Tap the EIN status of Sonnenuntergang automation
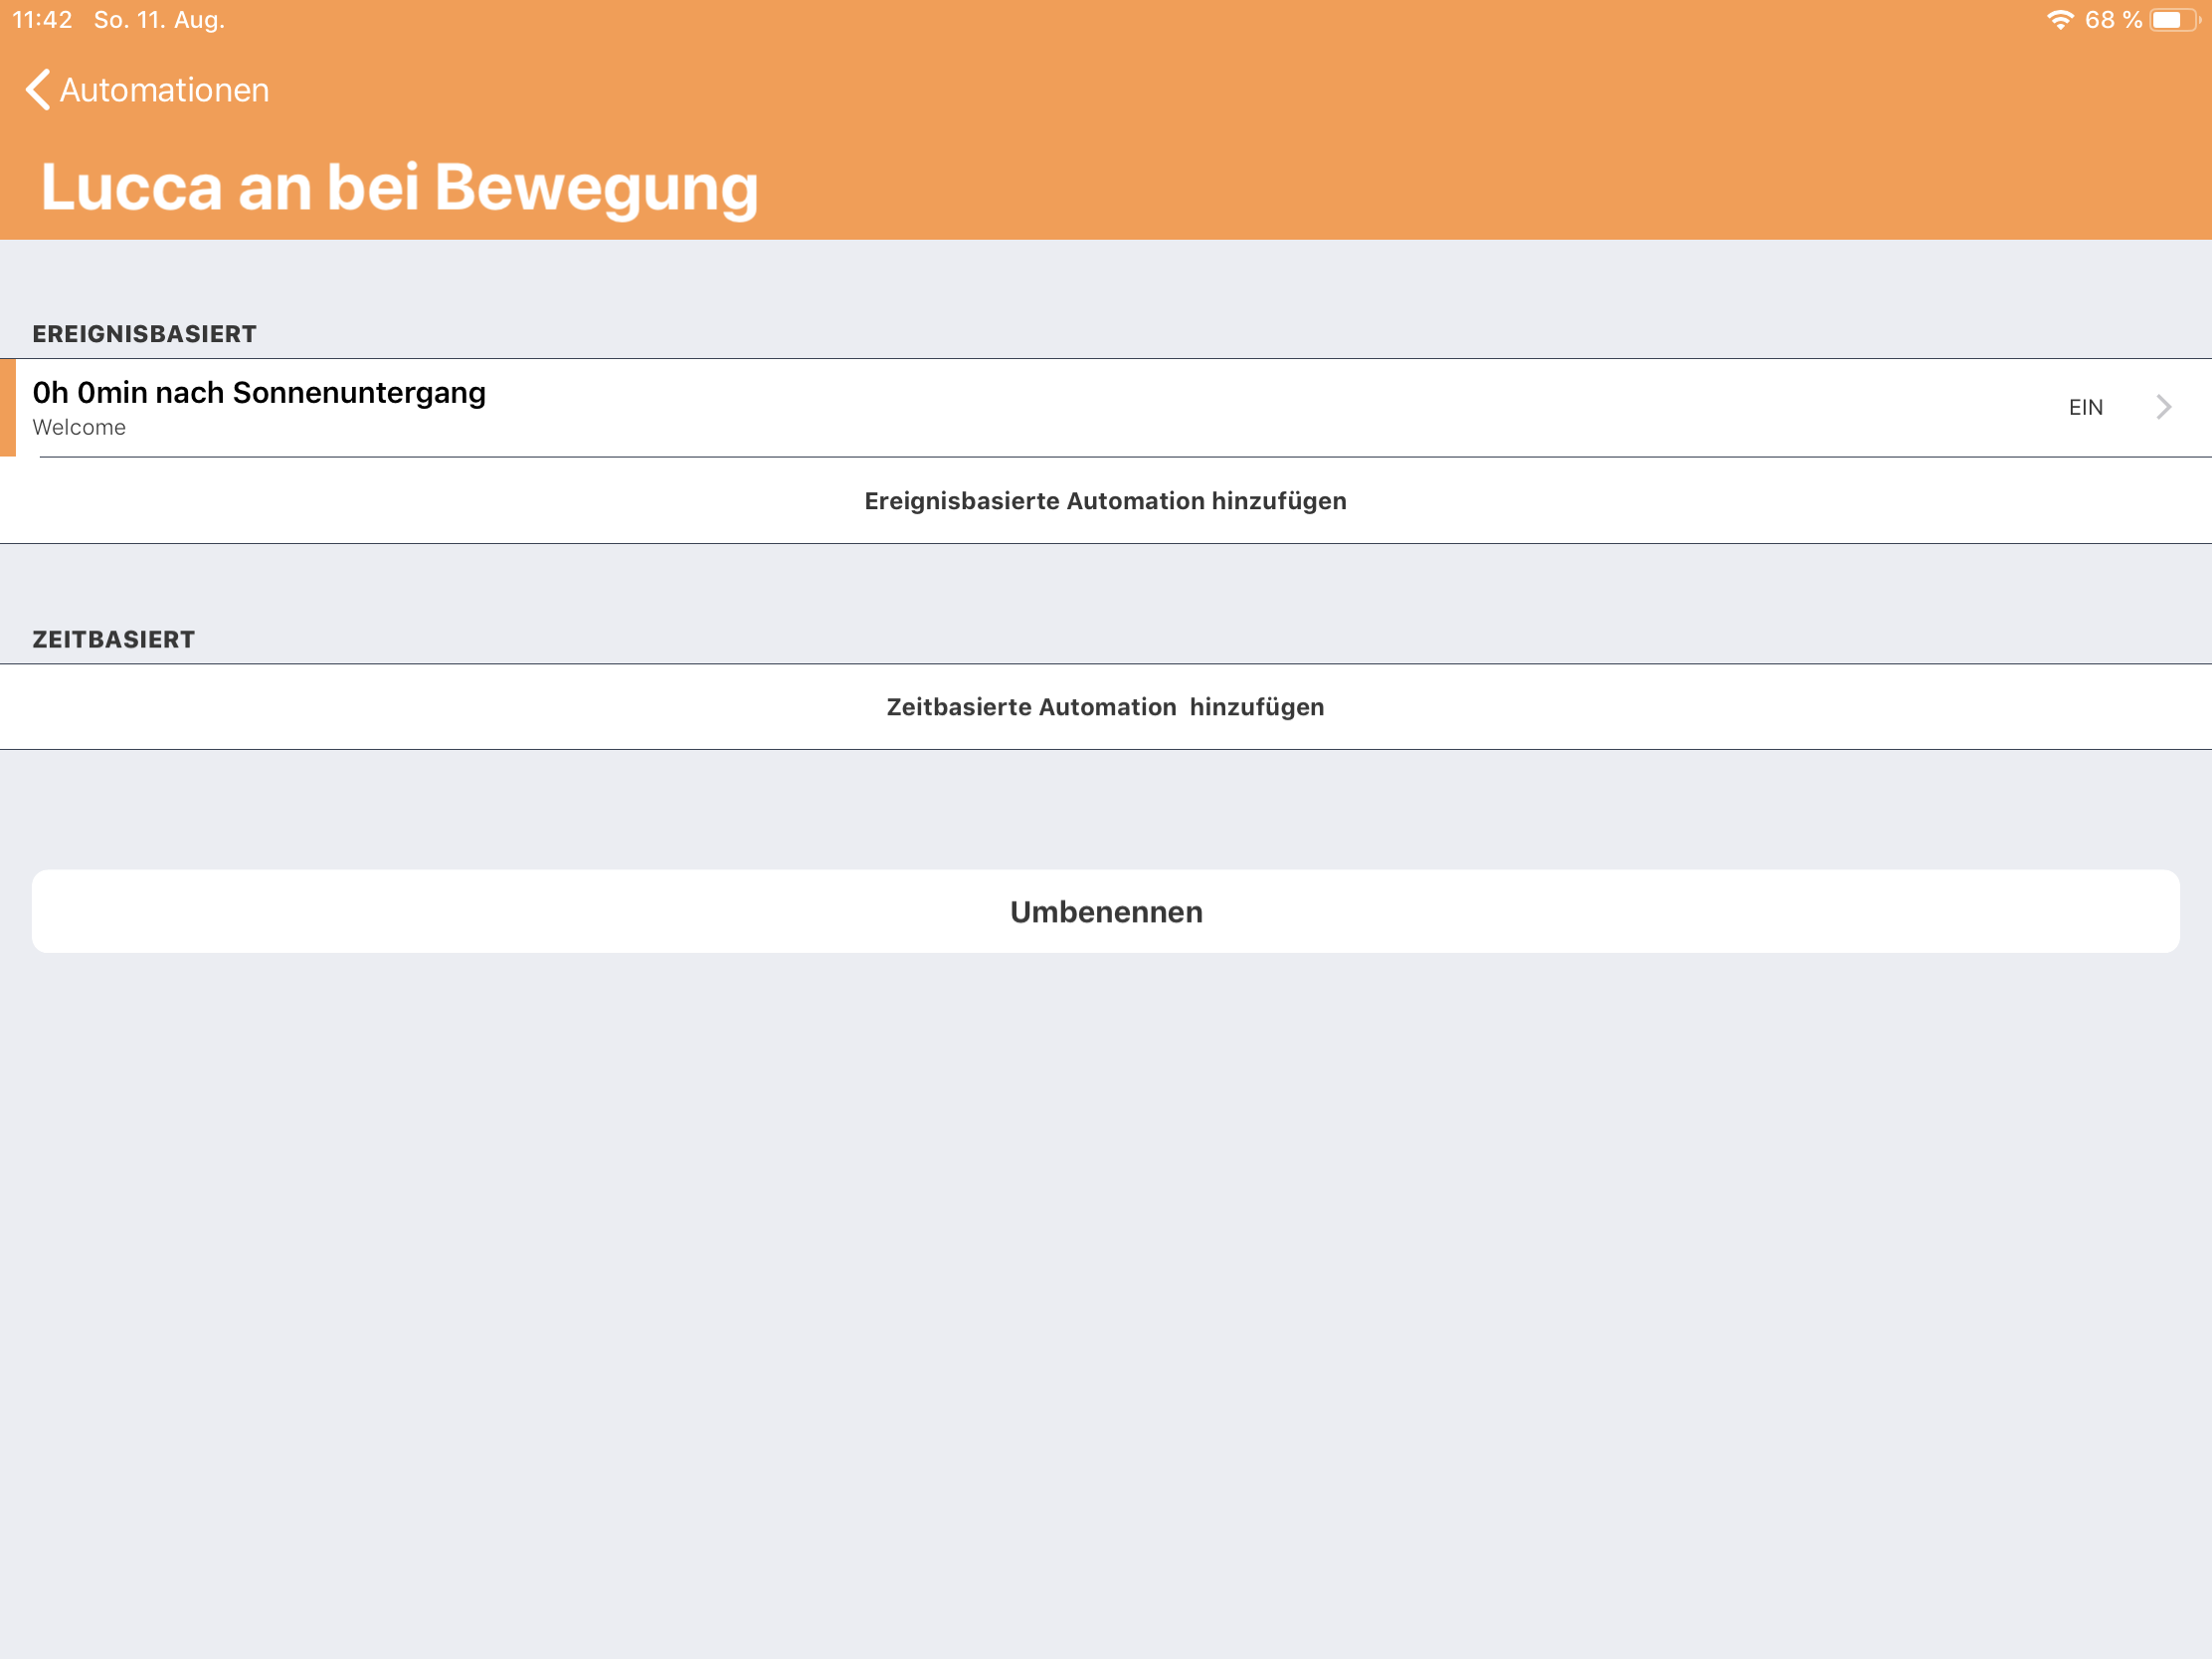Viewport: 2212px width, 1659px height. point(2085,407)
